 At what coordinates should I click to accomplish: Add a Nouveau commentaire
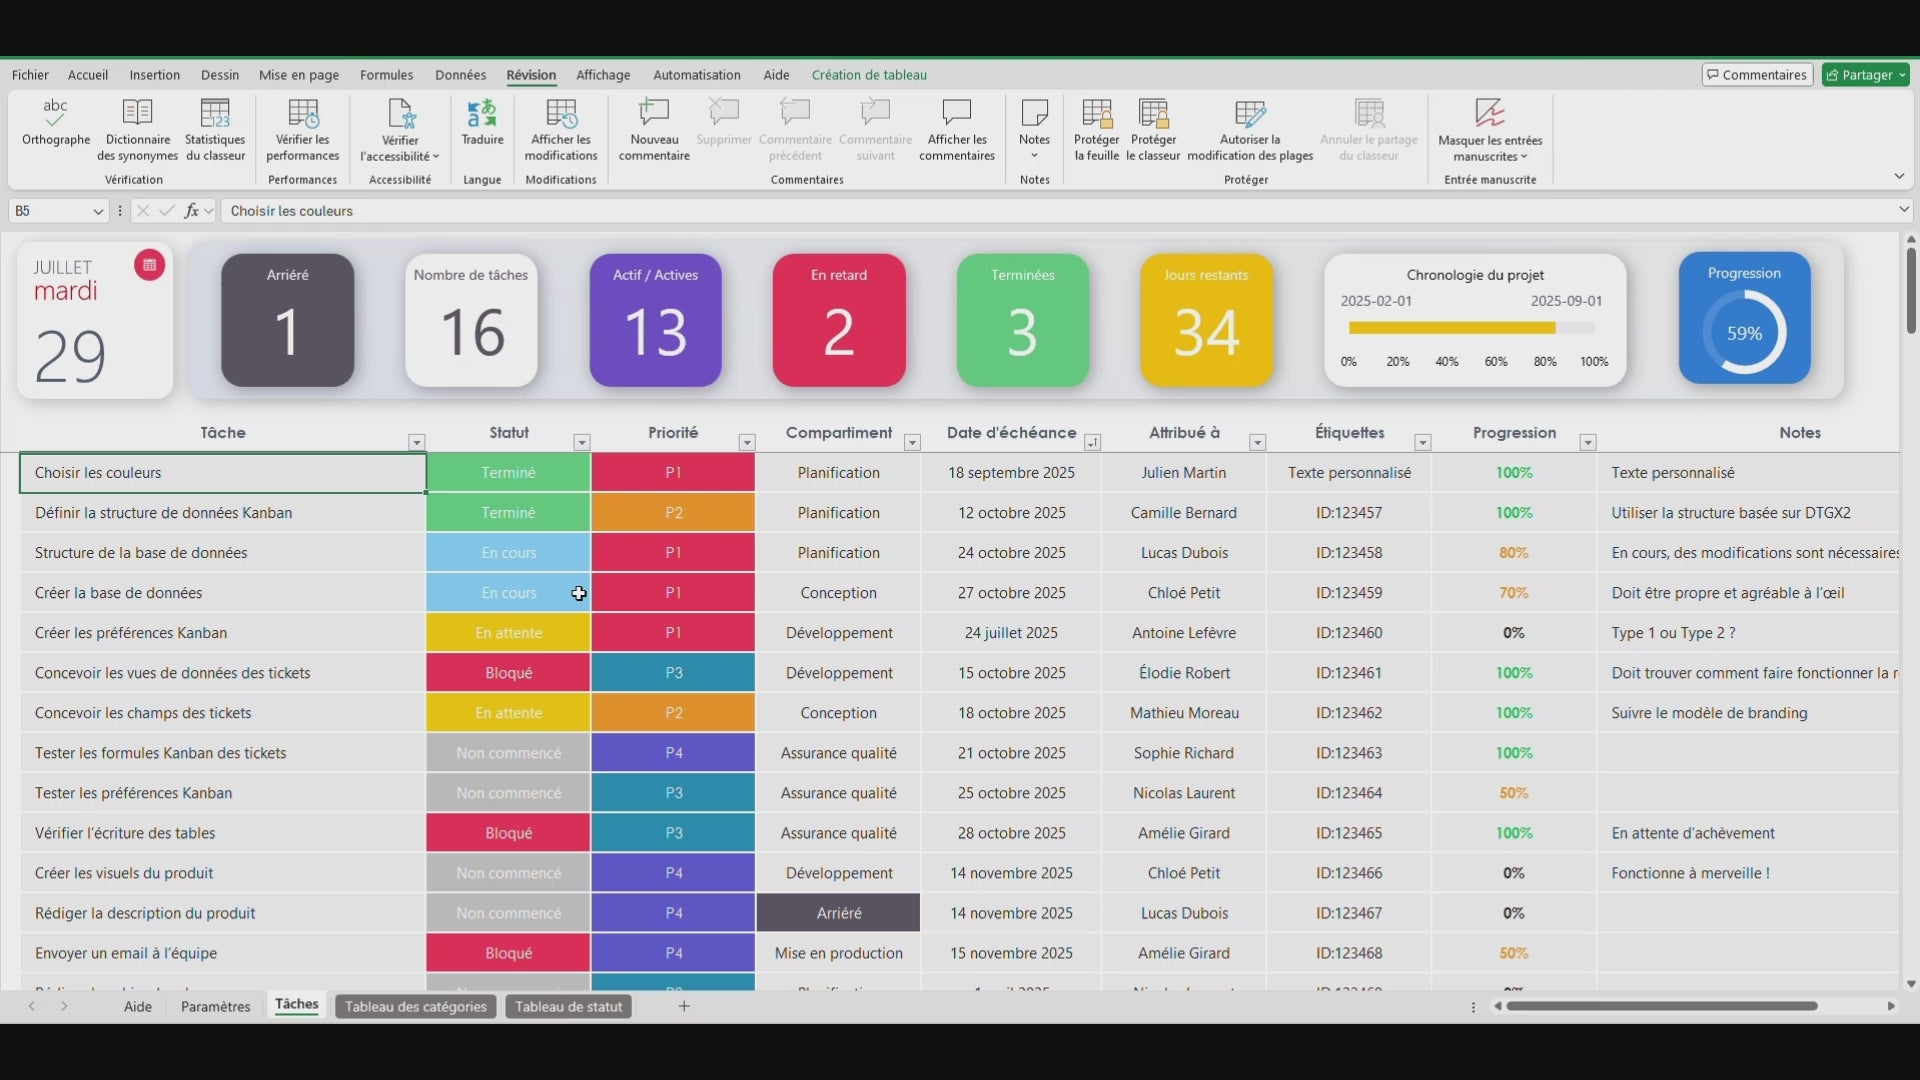[654, 130]
